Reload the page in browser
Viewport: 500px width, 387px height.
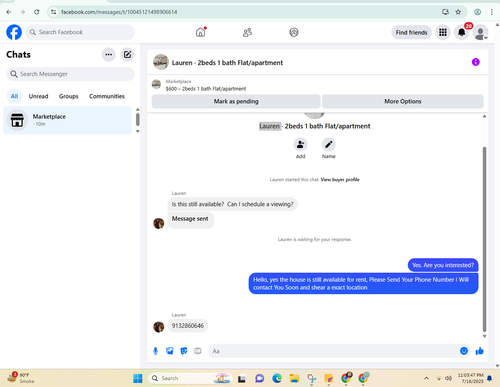pos(37,12)
